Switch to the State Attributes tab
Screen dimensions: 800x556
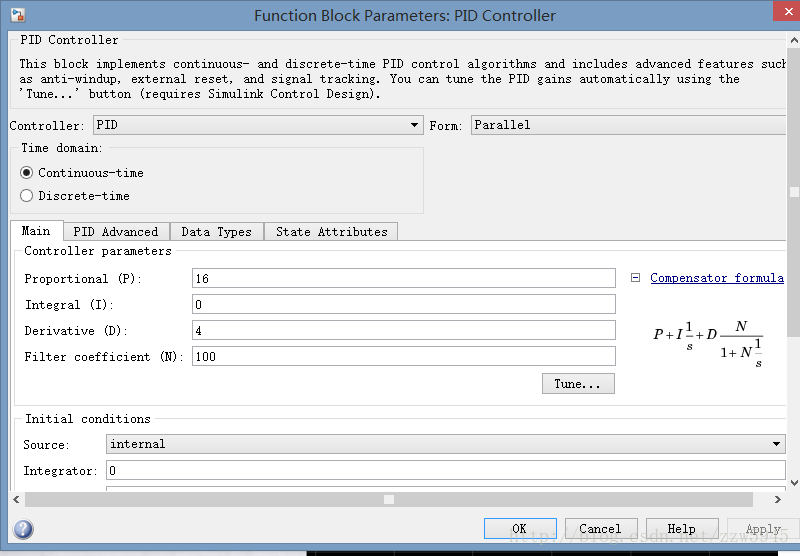pos(332,232)
